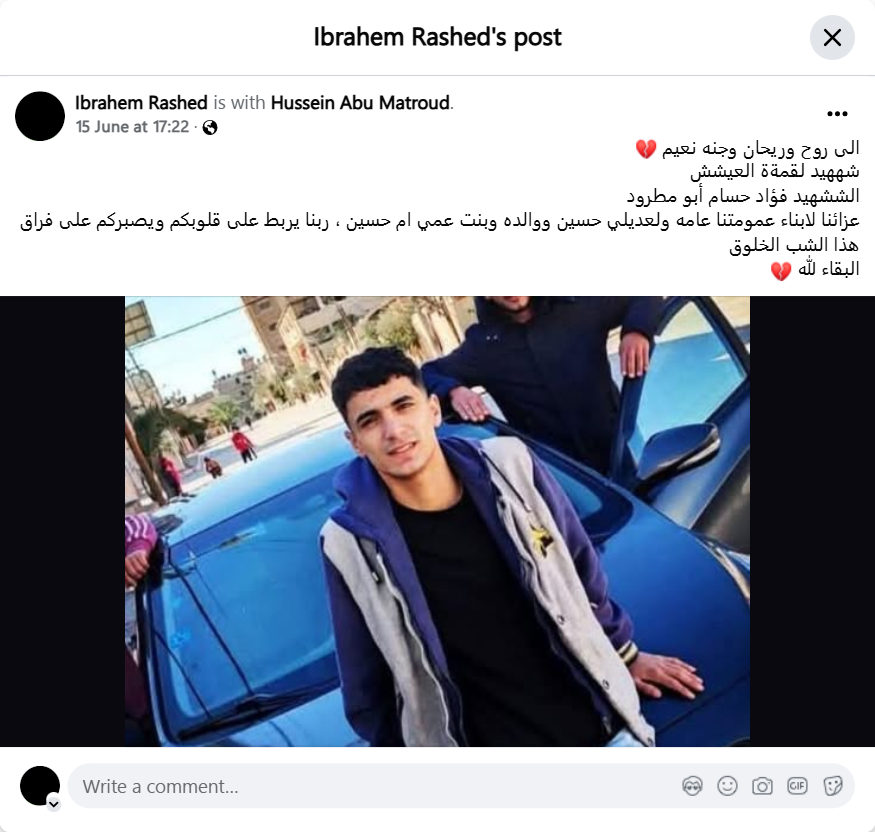Open the Ibrahem Rashed author name link
Screen dimensions: 875x832
tap(141, 103)
